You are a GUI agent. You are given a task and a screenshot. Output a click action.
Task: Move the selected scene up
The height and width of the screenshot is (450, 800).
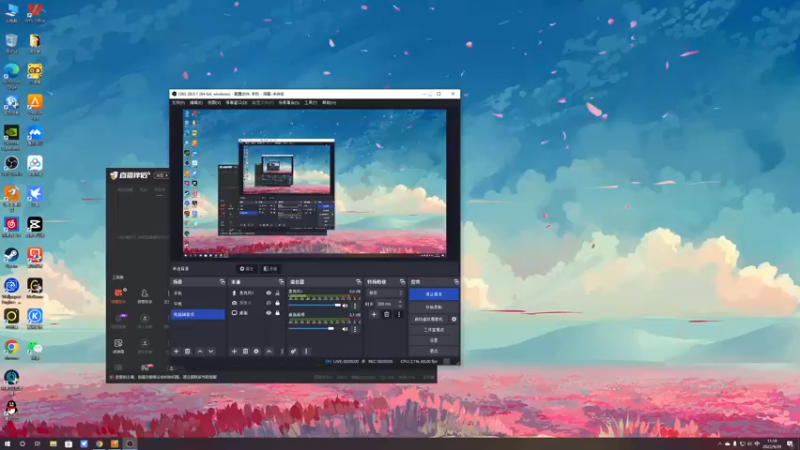tap(199, 351)
